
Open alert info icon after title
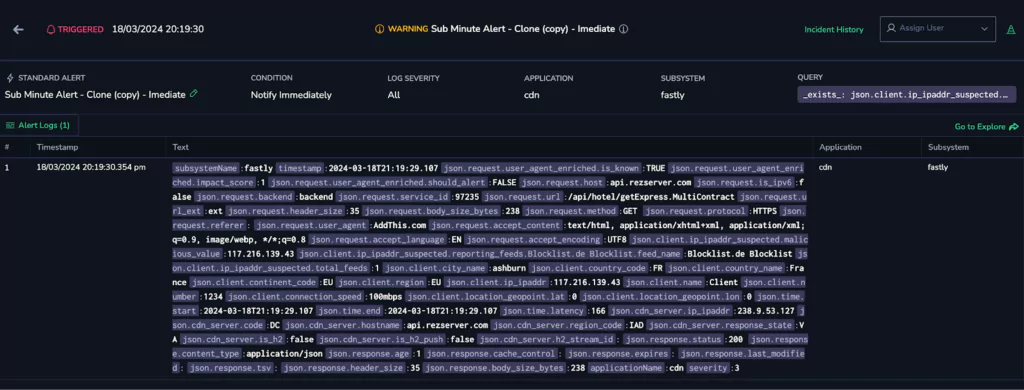(623, 29)
